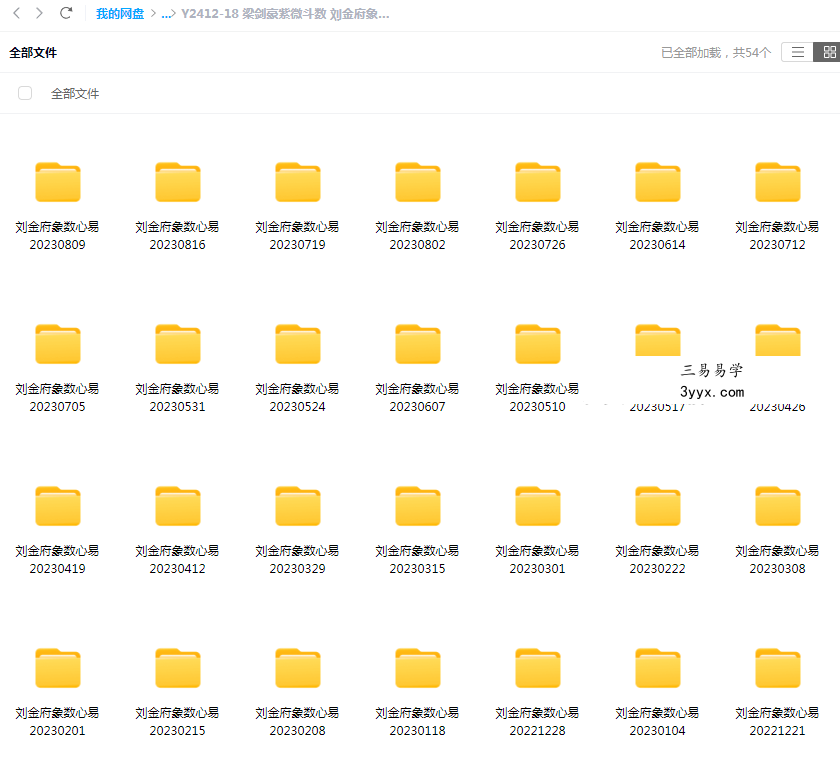Expand the ... breadcrumb path
Image resolution: width=840 pixels, height=760 pixels.
tap(167, 14)
